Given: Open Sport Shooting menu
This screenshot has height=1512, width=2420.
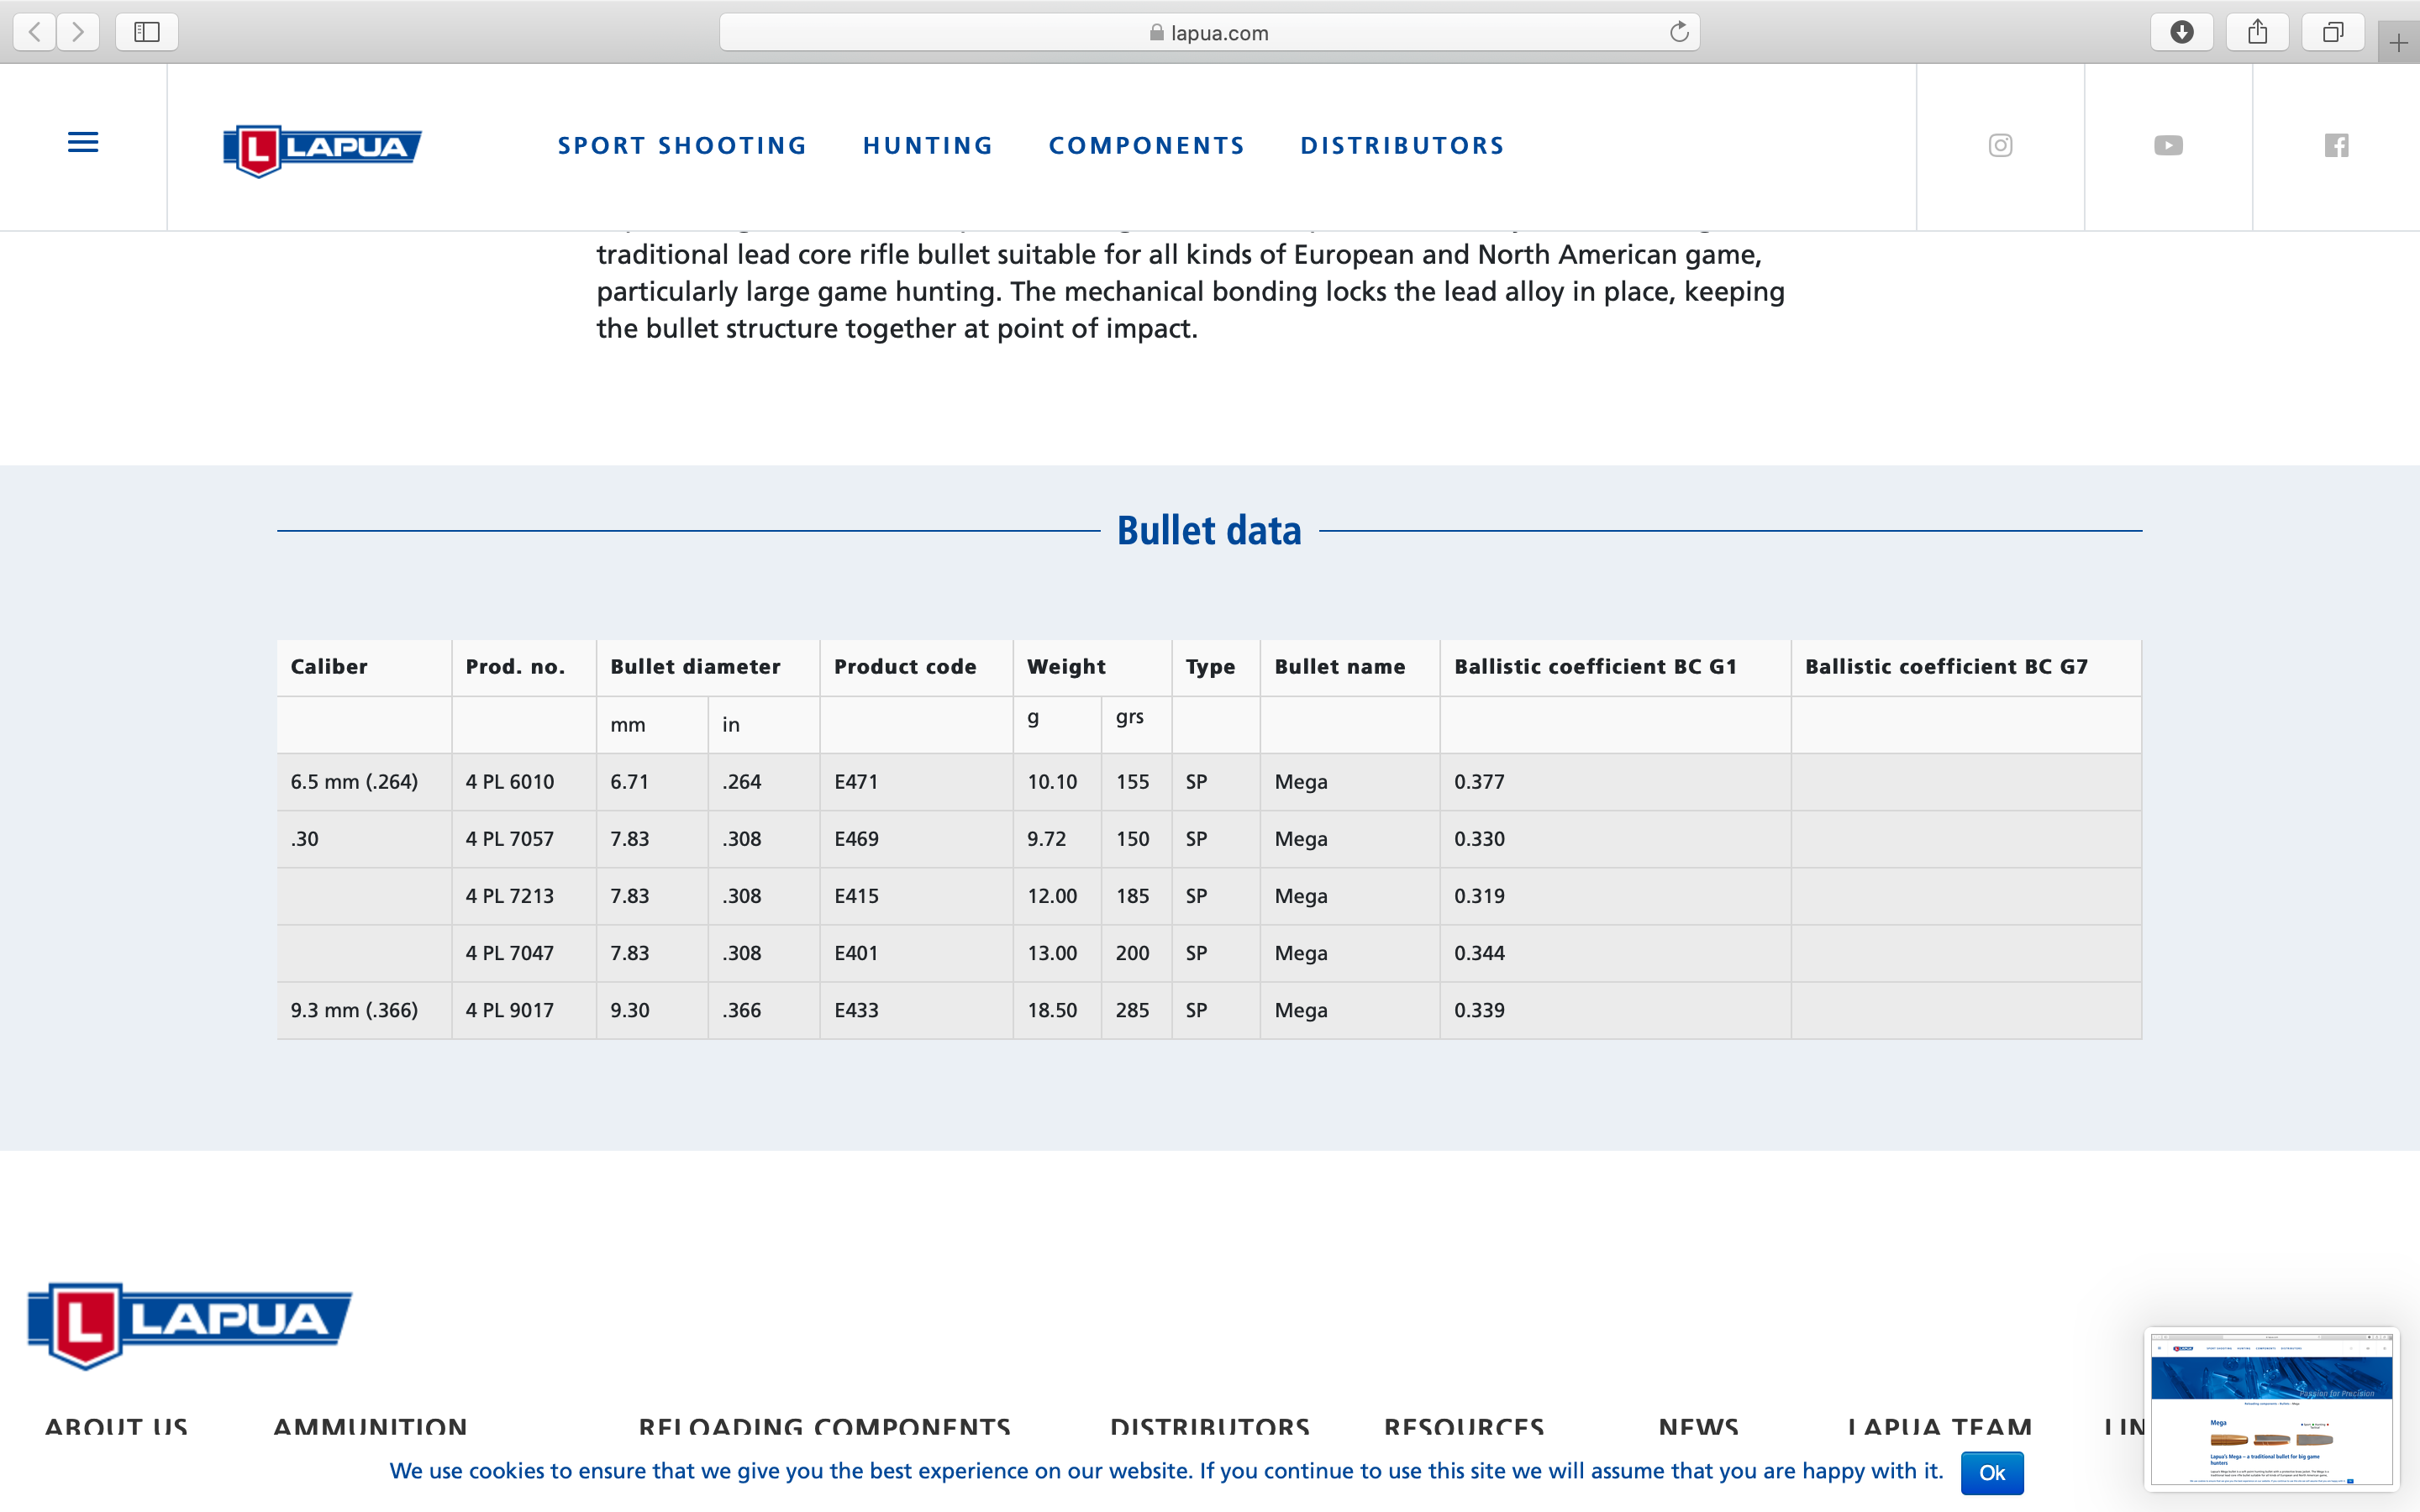Looking at the screenshot, I should click(682, 146).
